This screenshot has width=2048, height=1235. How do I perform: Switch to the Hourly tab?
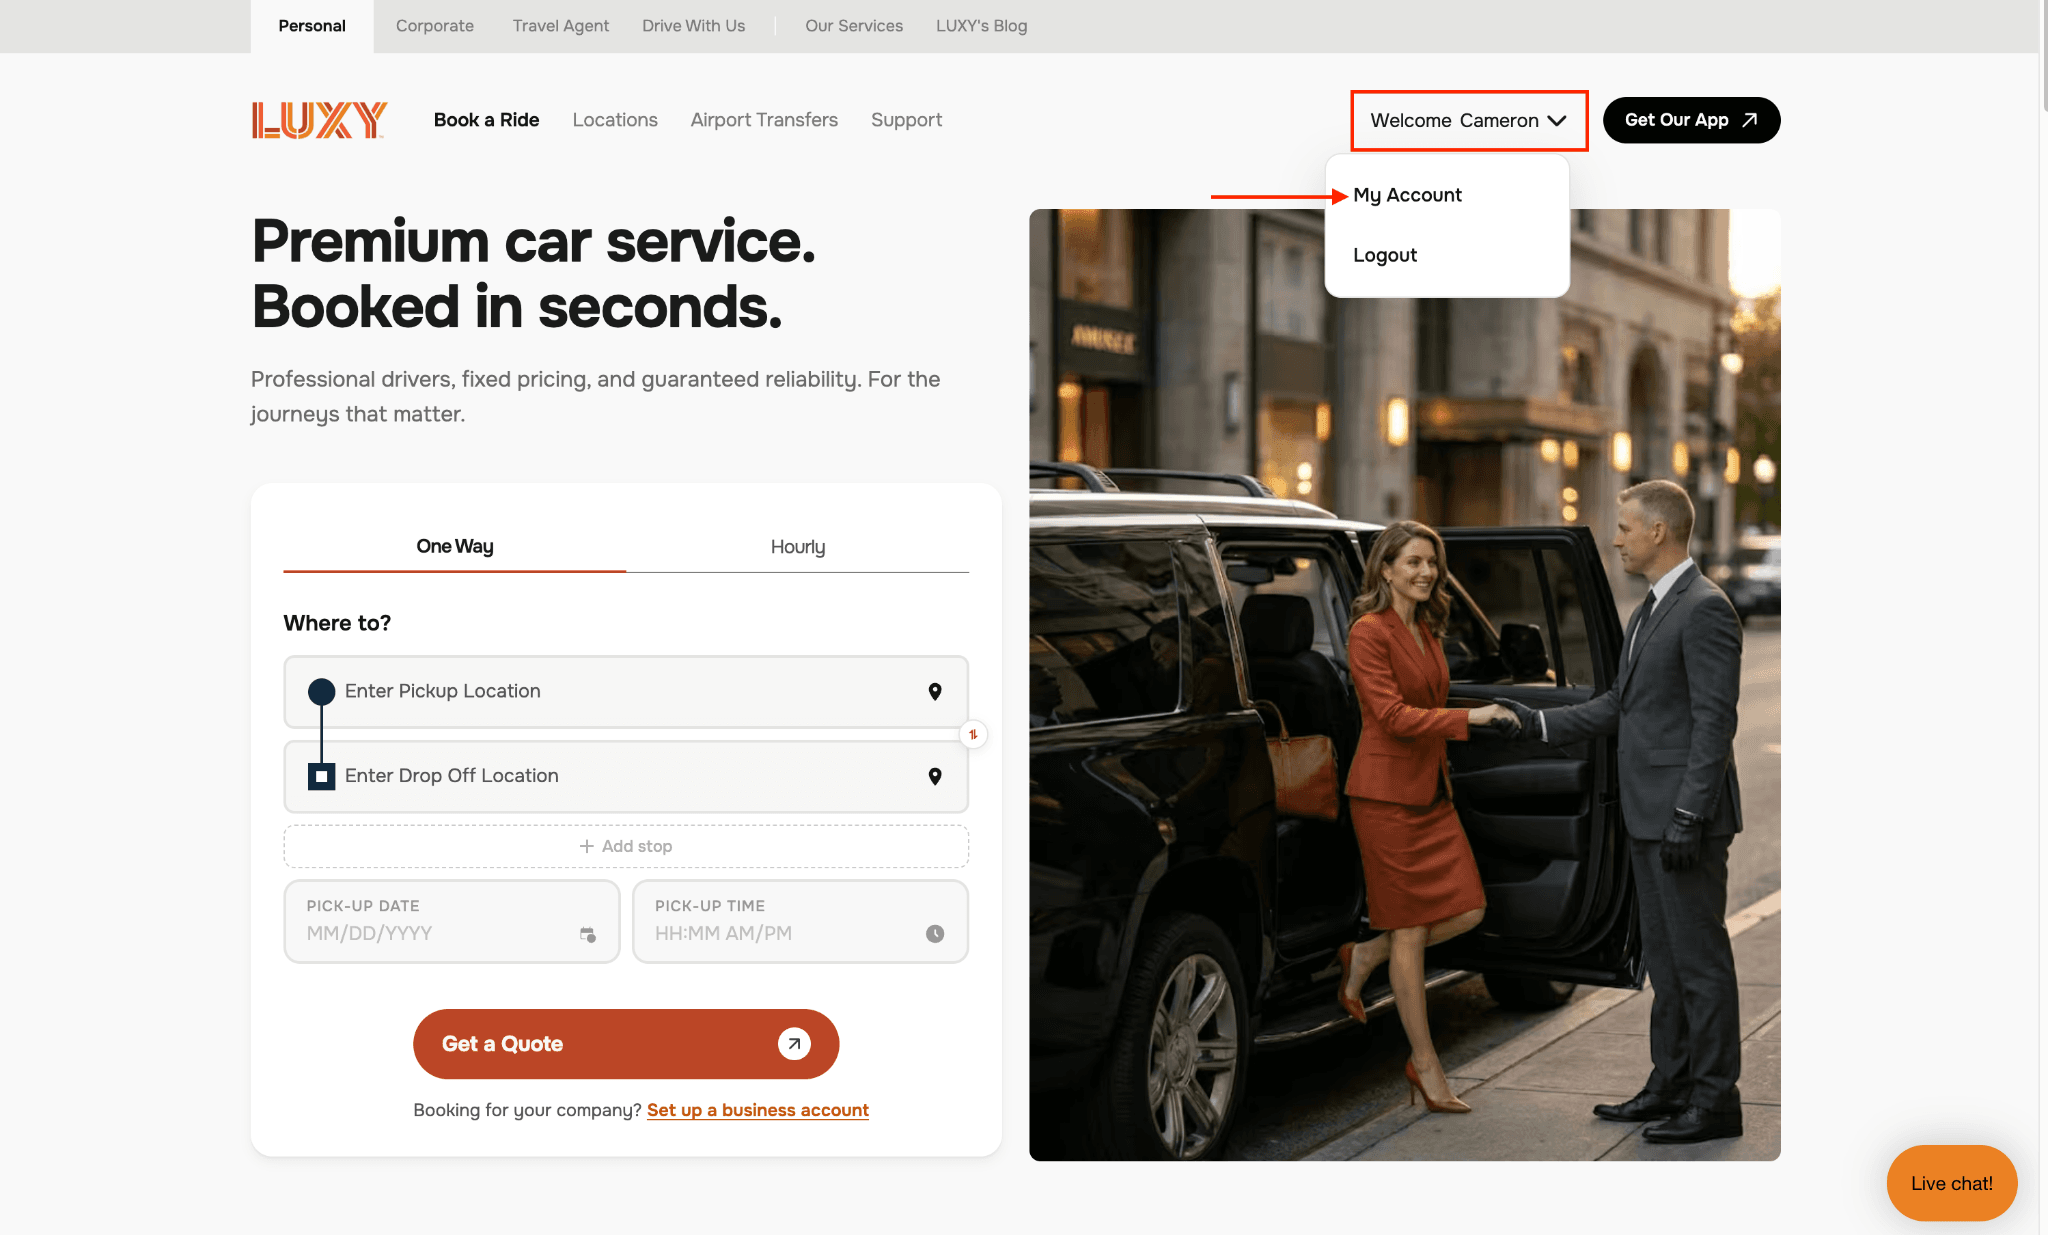coord(798,547)
